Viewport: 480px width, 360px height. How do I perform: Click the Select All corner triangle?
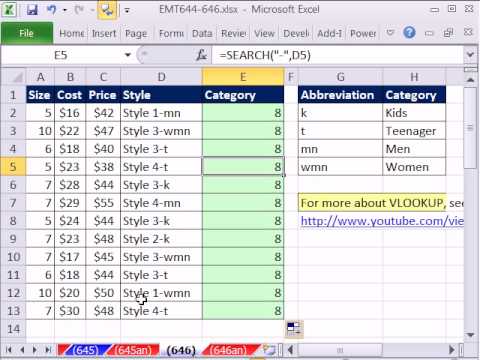[14, 77]
